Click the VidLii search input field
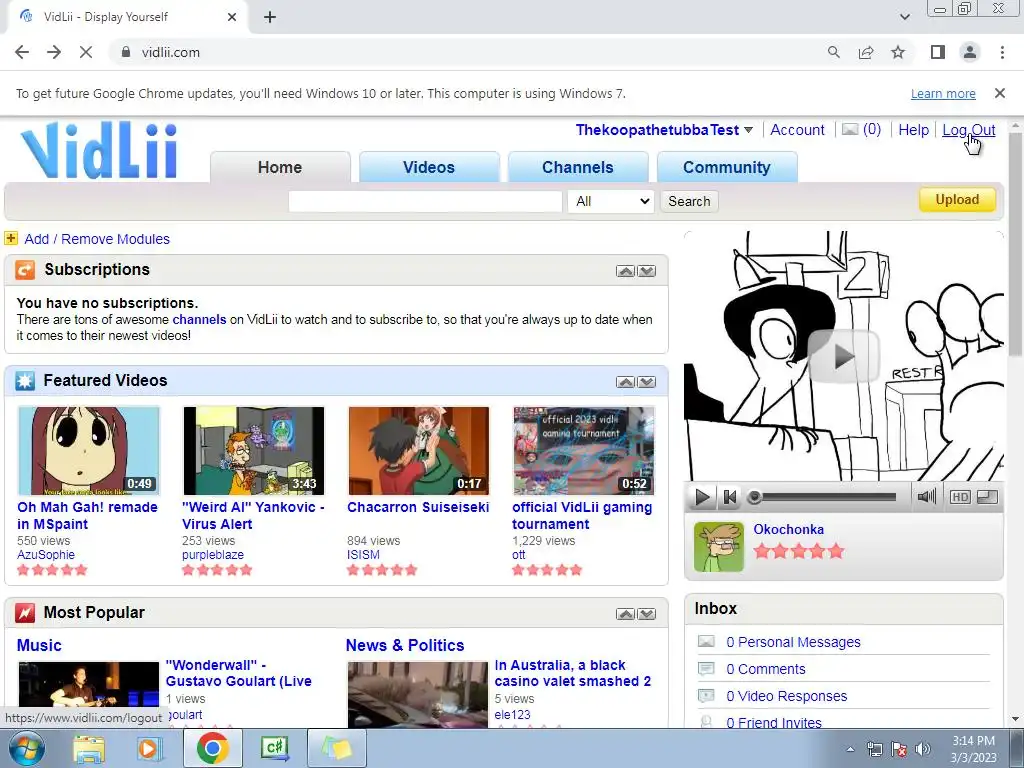 click(425, 201)
